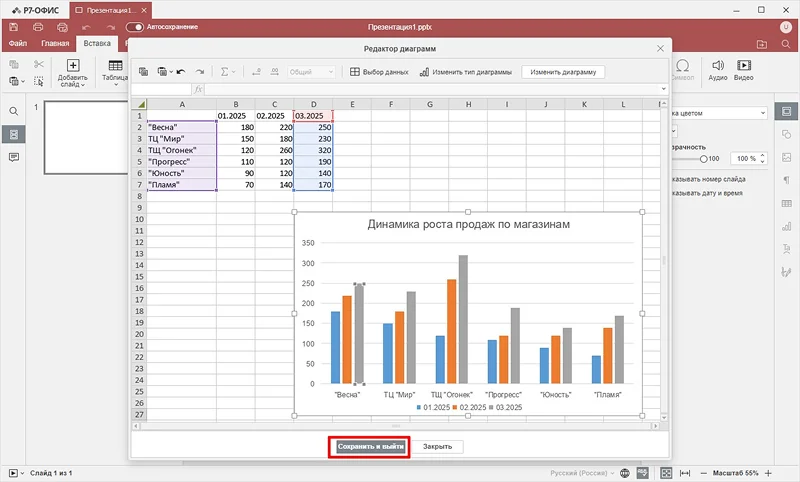Click the Open file location icon
The image size is (800, 482).
pos(762,44)
